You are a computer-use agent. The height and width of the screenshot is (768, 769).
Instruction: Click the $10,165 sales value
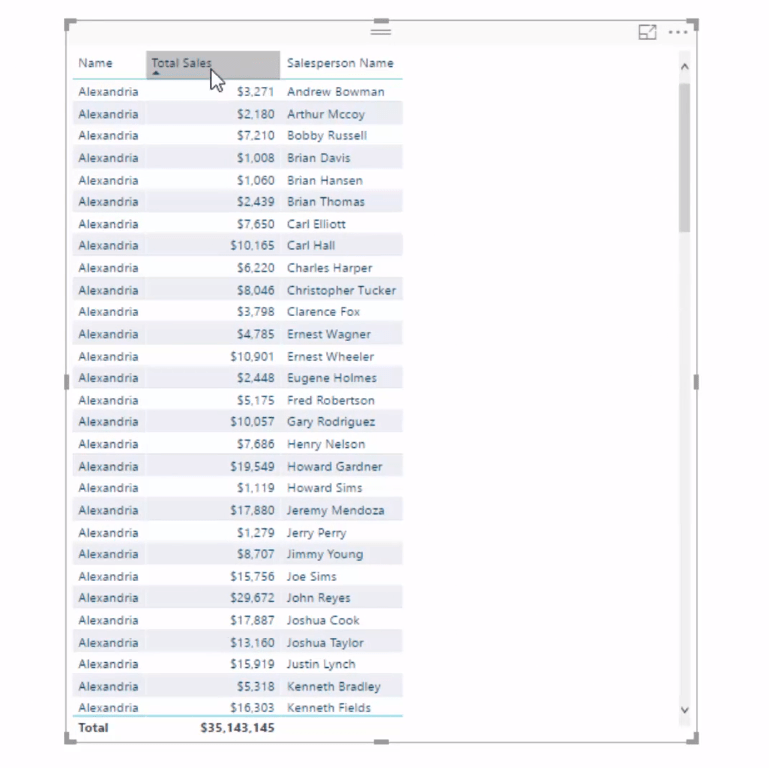(252, 246)
